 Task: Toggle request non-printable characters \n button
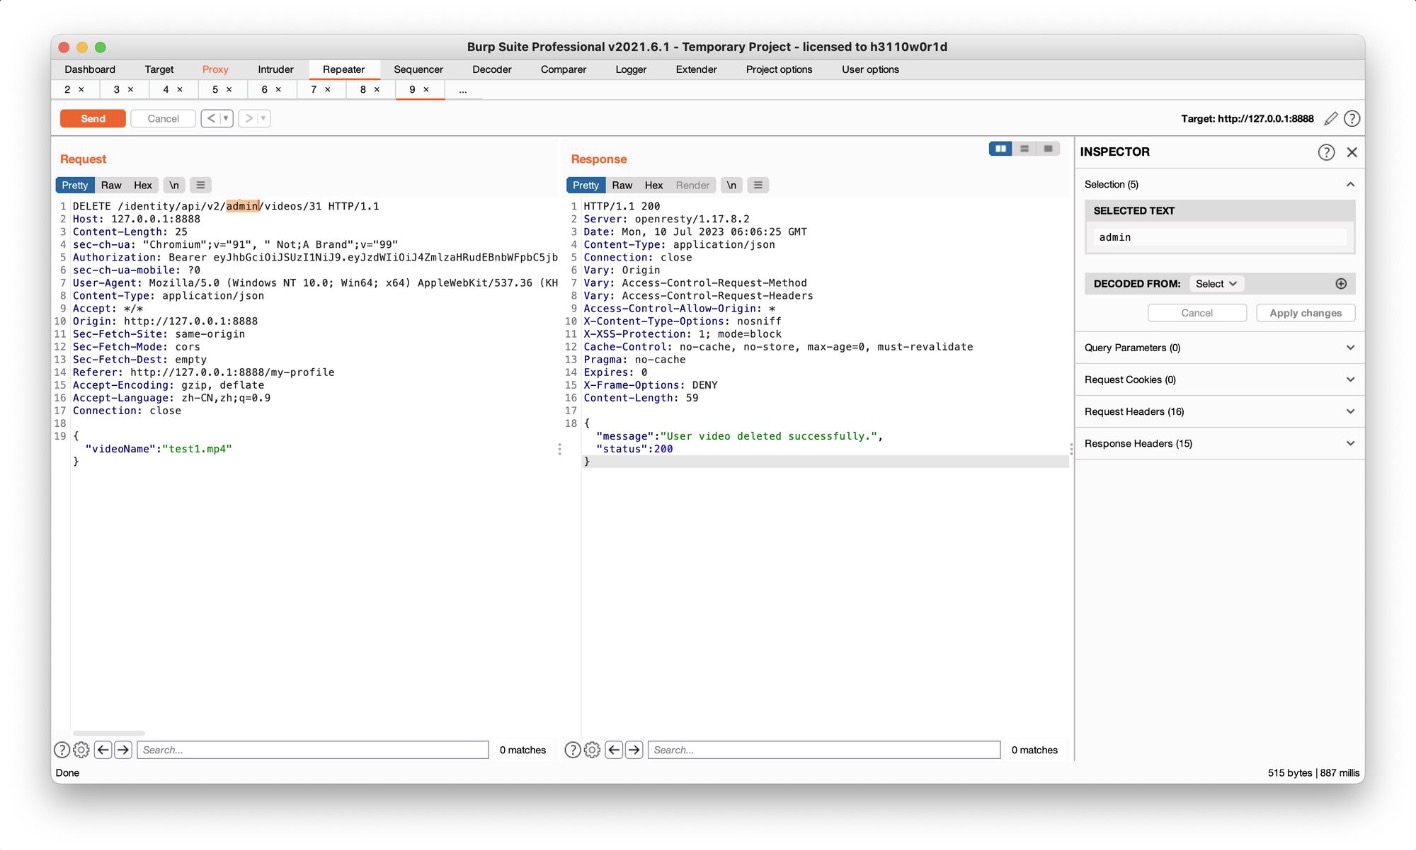pos(174,185)
